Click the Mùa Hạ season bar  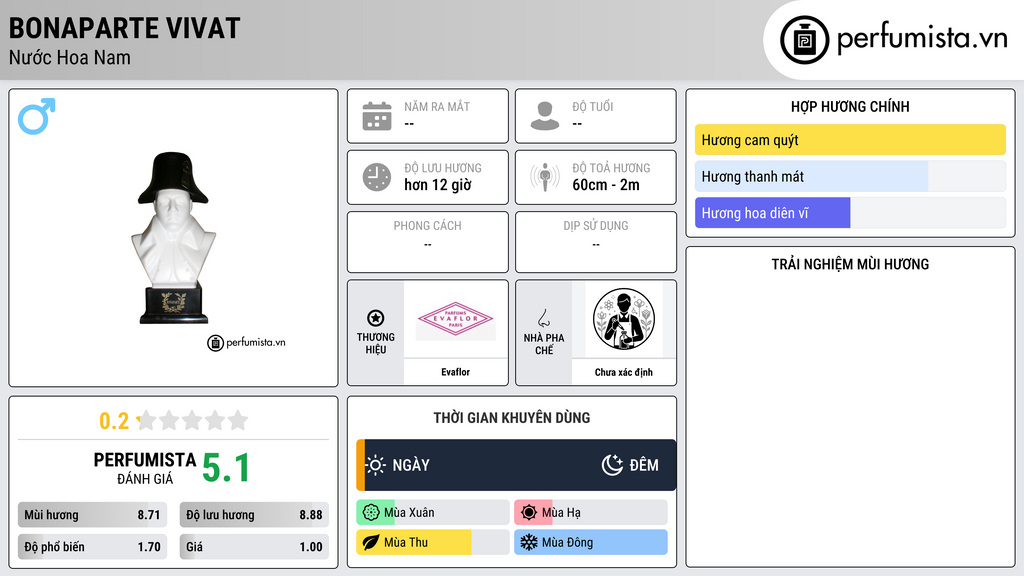[591, 513]
